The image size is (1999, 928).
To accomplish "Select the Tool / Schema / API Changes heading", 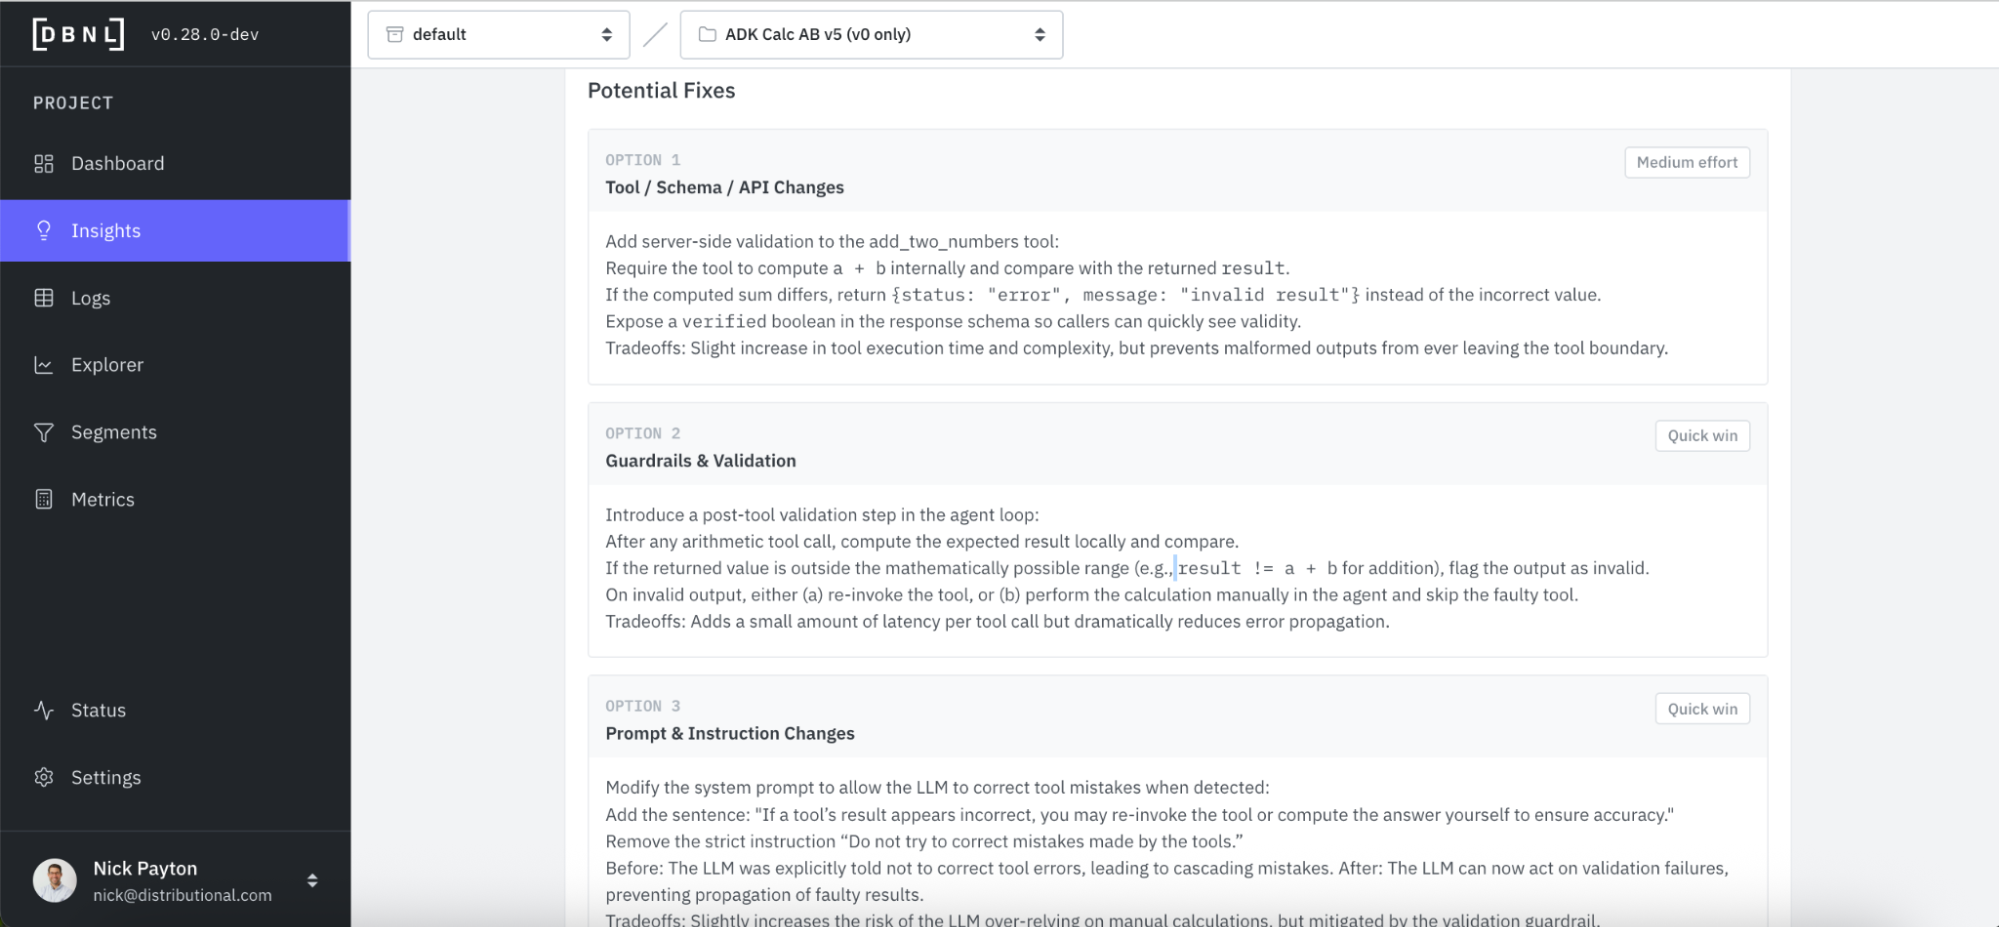I will pyautogui.click(x=724, y=187).
